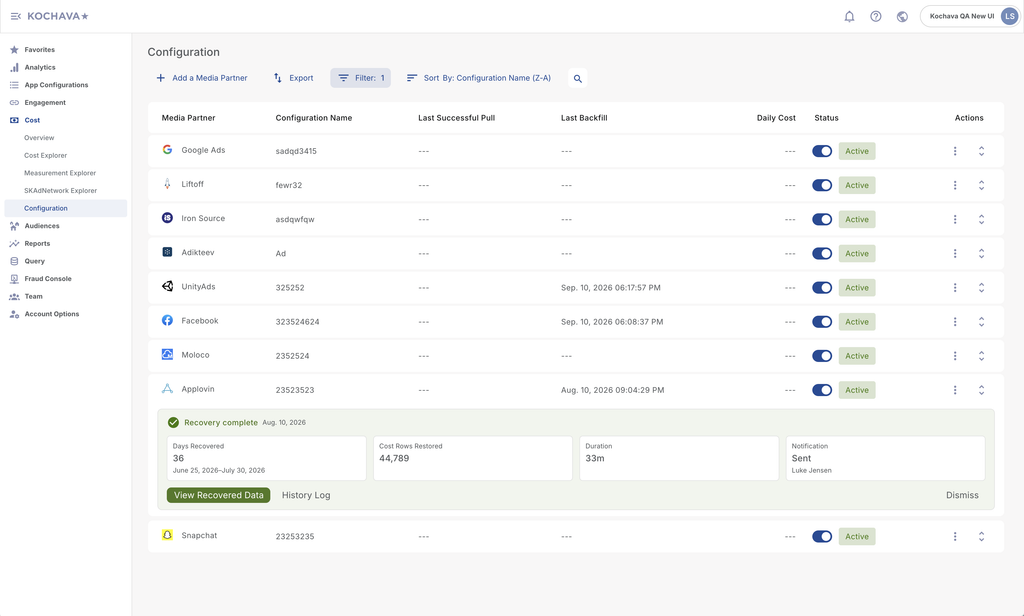
Task: Open the globe icon in header
Action: pyautogui.click(x=902, y=16)
